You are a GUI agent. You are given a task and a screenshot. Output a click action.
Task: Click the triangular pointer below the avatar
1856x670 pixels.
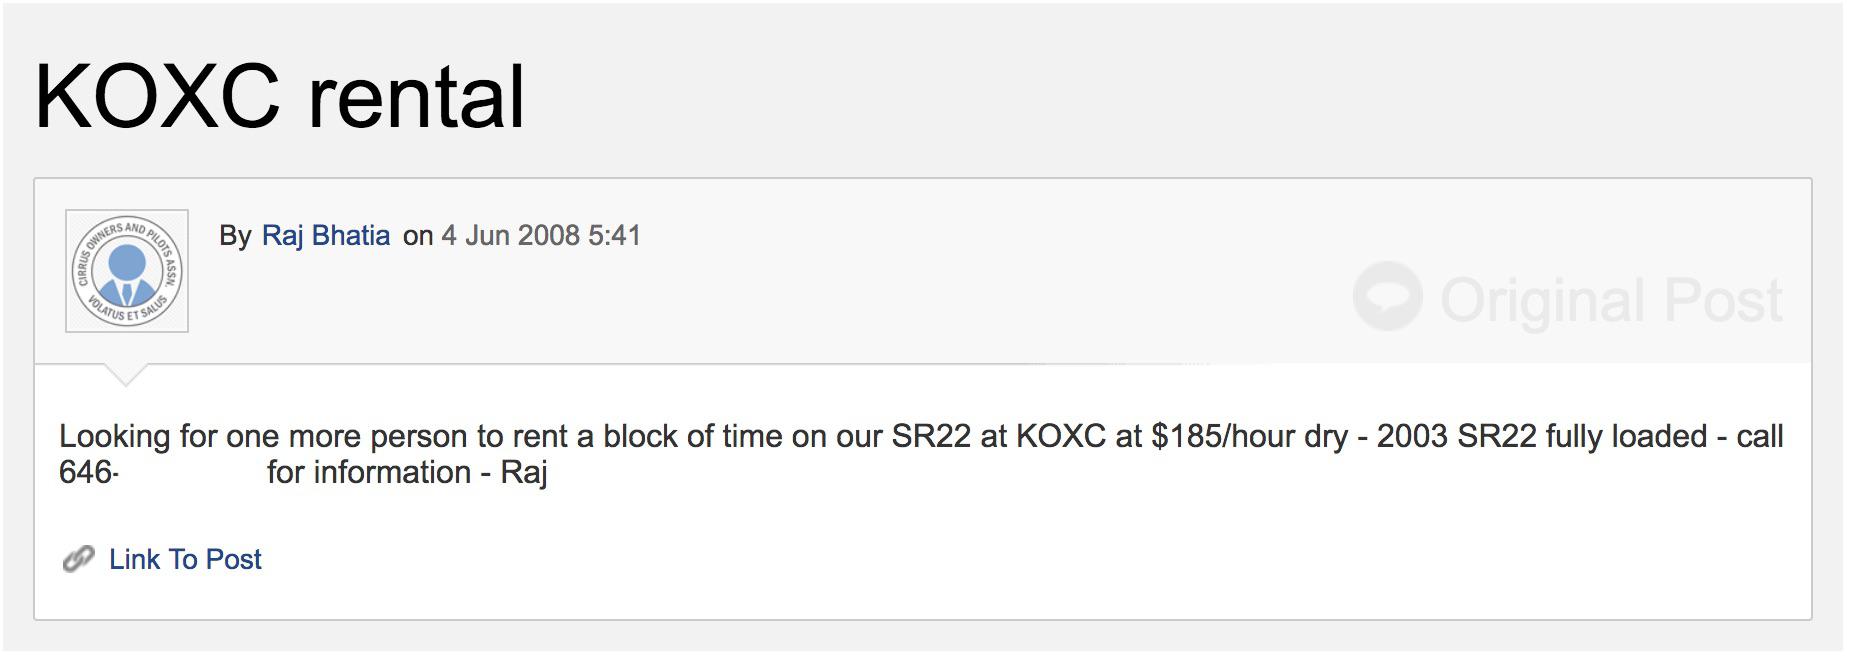tap(126, 375)
